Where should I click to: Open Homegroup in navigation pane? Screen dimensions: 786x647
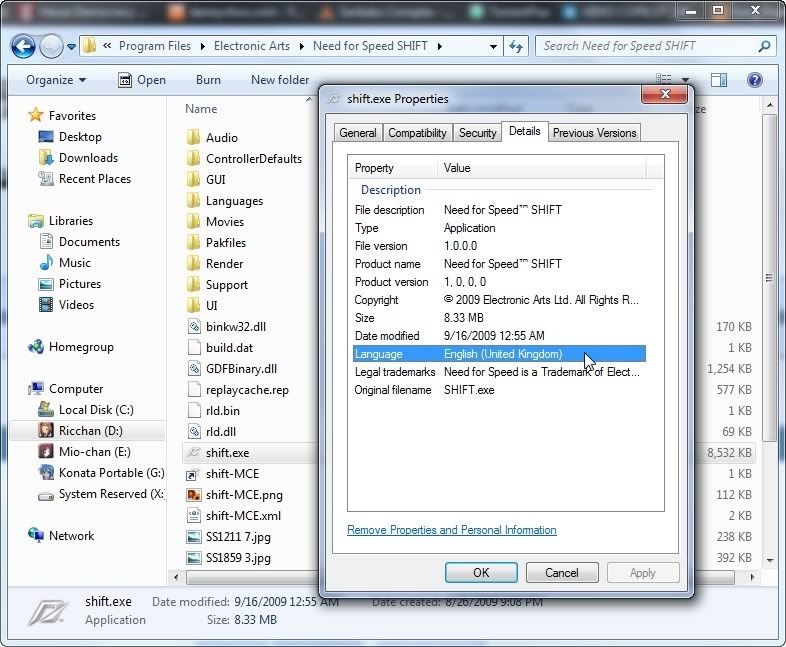(x=81, y=347)
